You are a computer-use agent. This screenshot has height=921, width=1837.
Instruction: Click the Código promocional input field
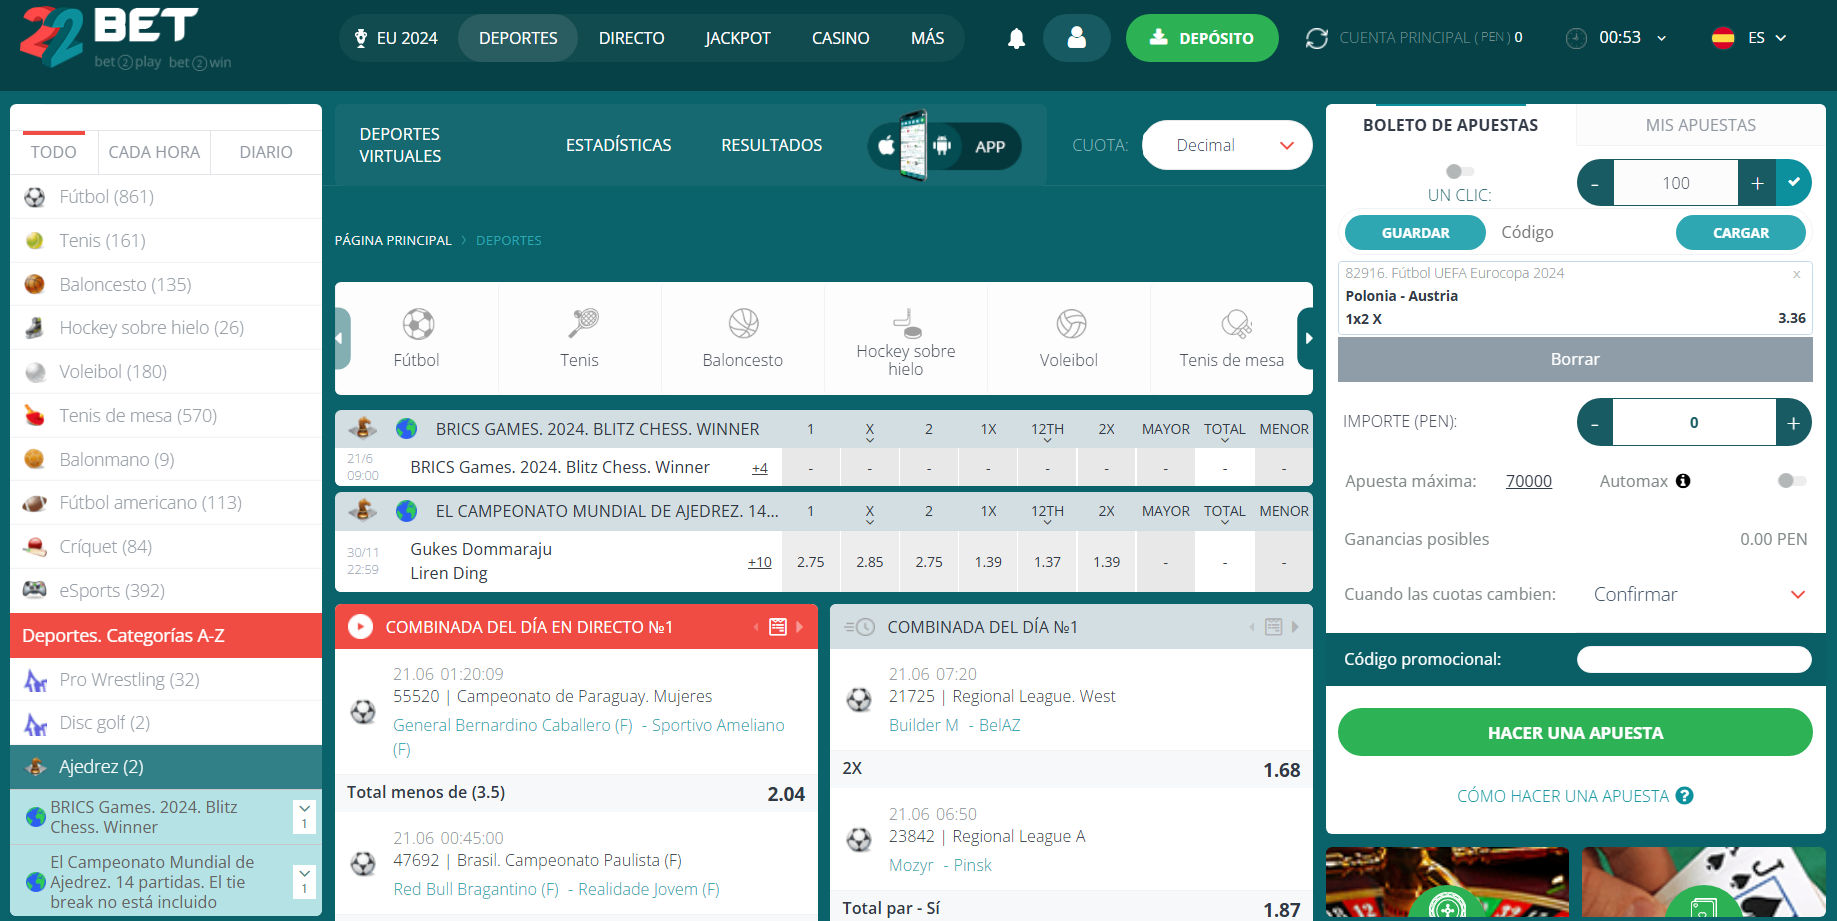pos(1694,660)
